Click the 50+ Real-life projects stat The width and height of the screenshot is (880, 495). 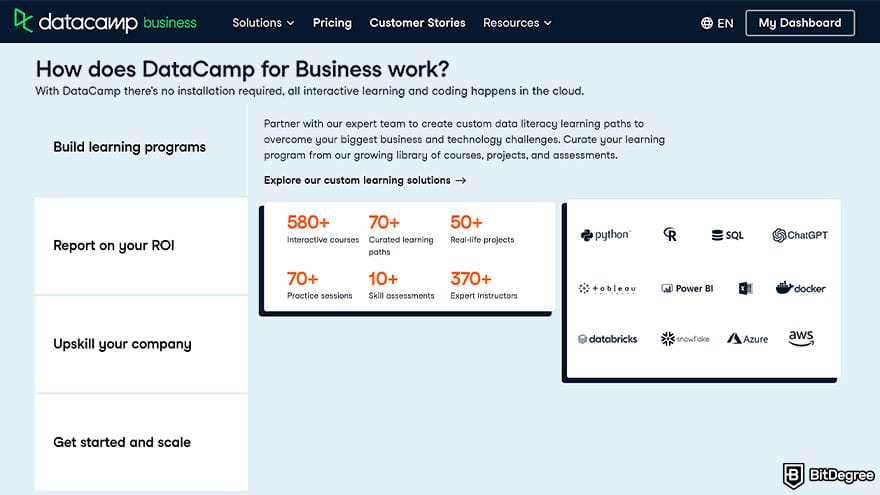(x=482, y=228)
